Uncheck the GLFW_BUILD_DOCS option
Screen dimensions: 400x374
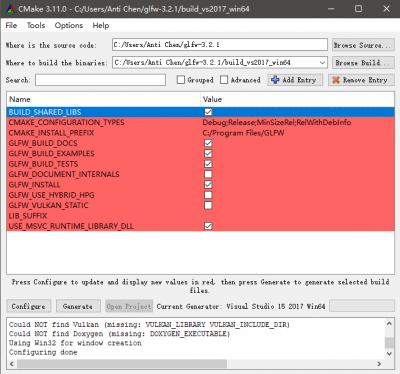[x=208, y=143]
